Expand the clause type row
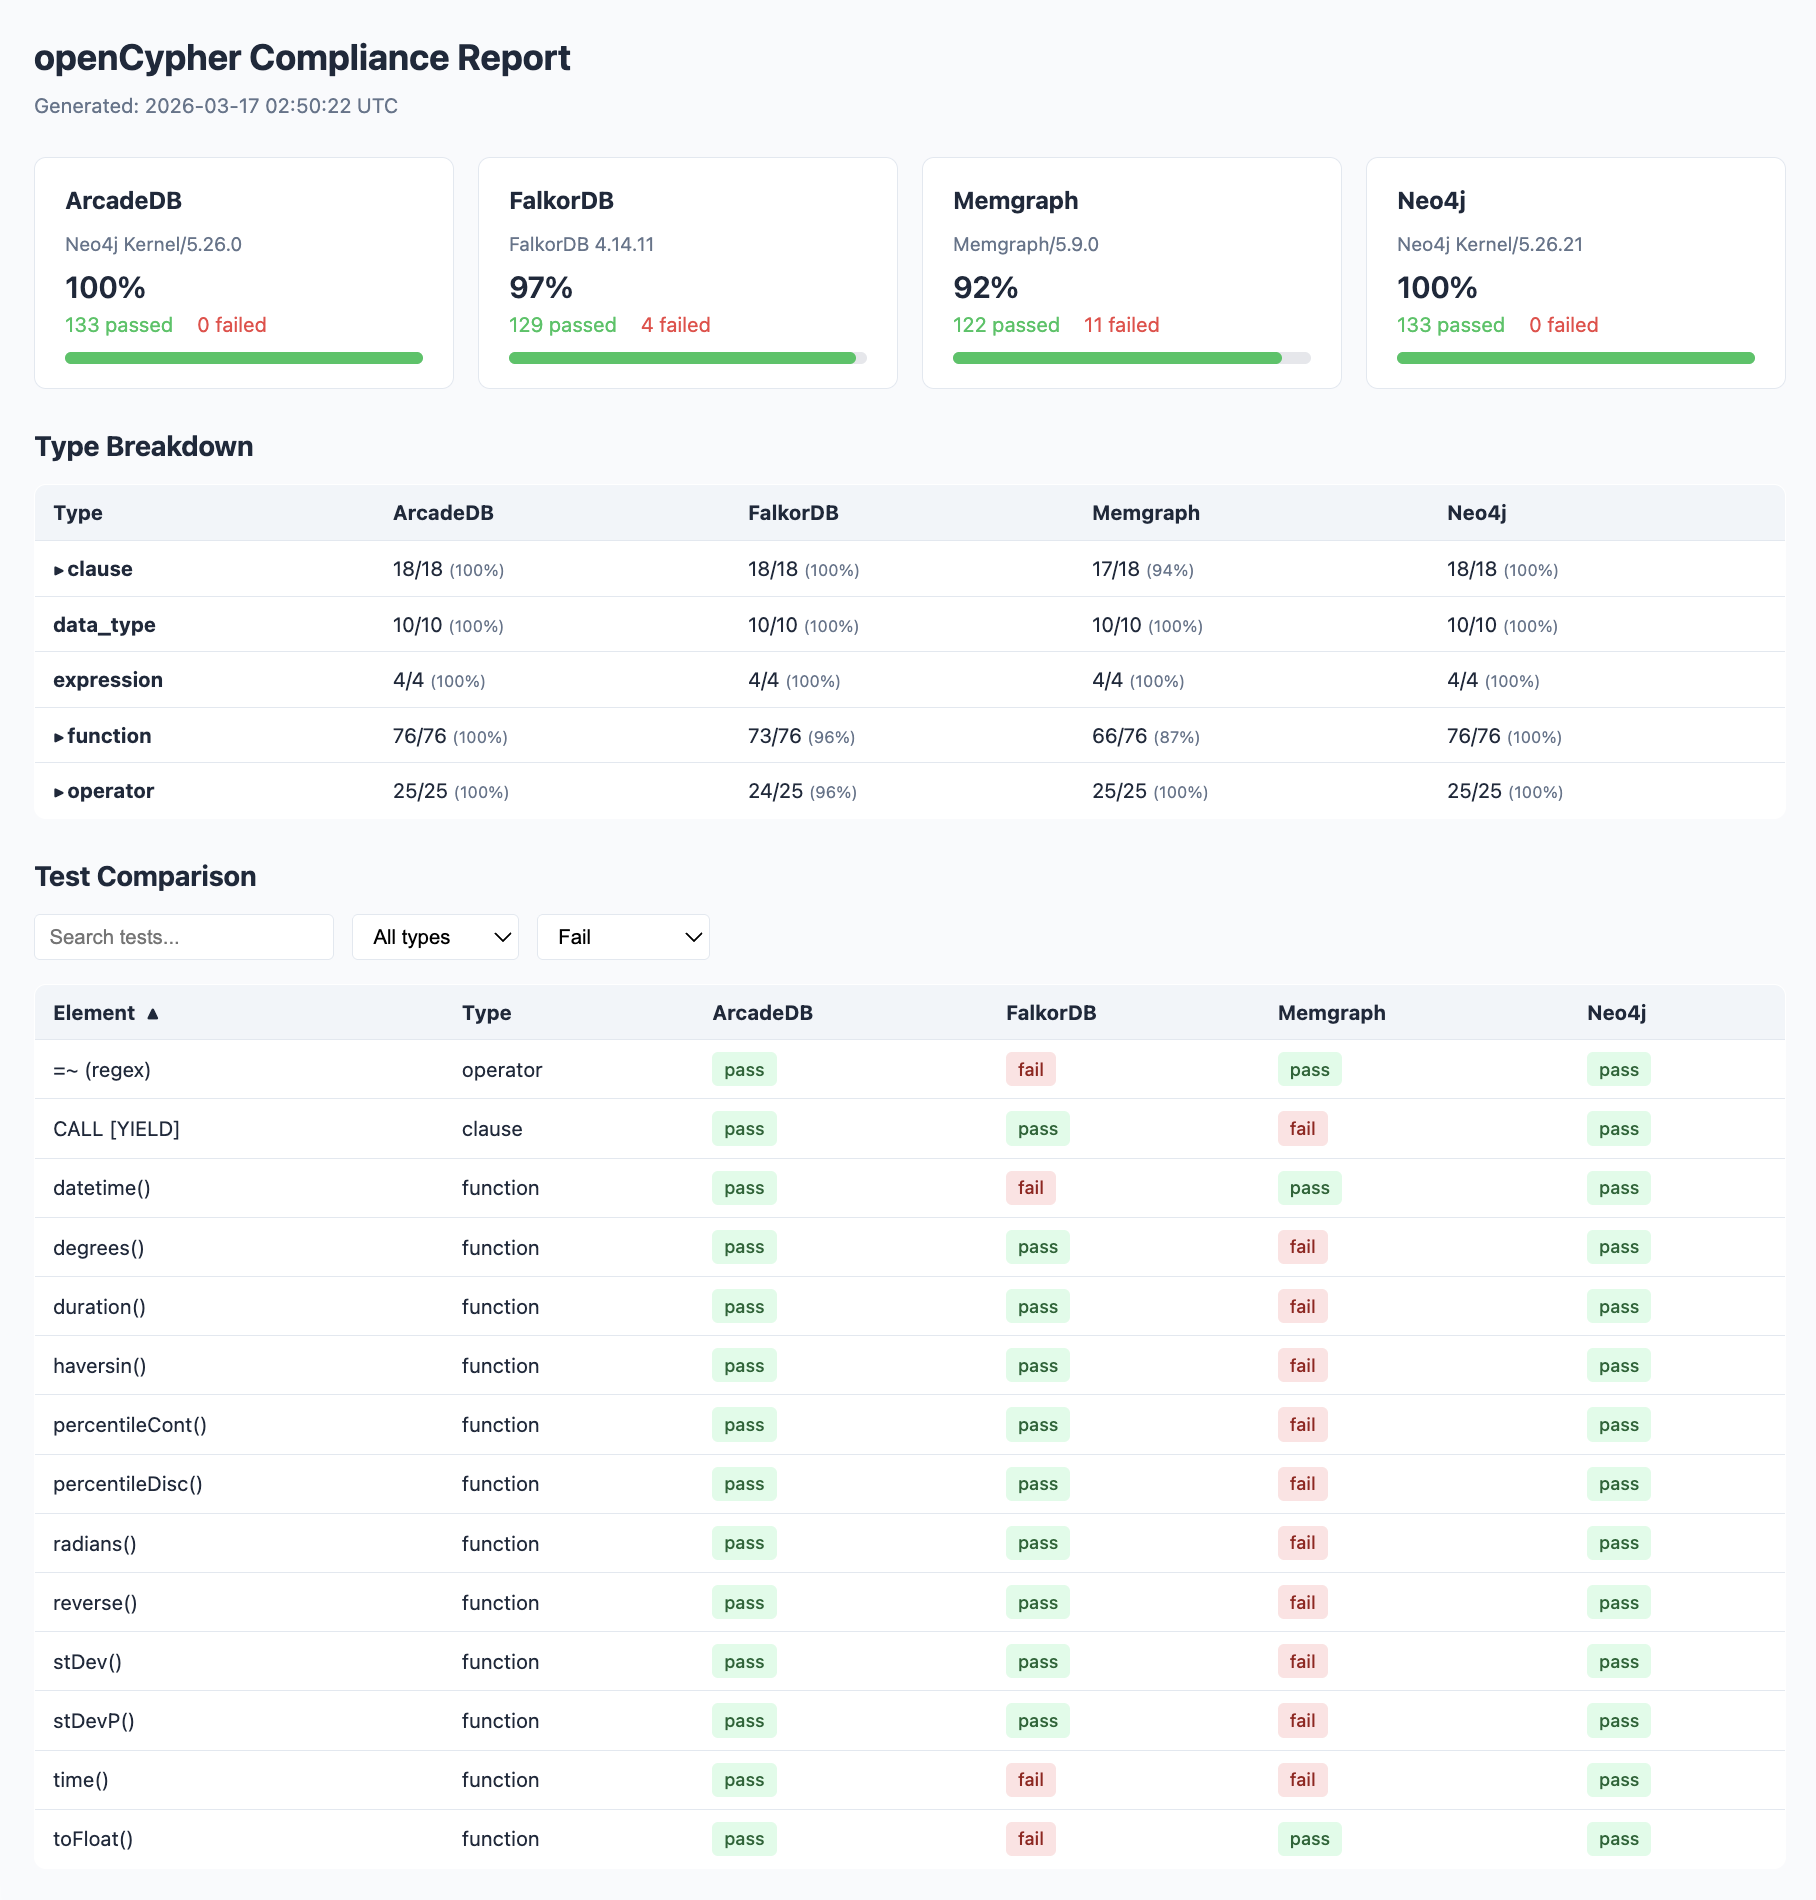 pyautogui.click(x=93, y=569)
